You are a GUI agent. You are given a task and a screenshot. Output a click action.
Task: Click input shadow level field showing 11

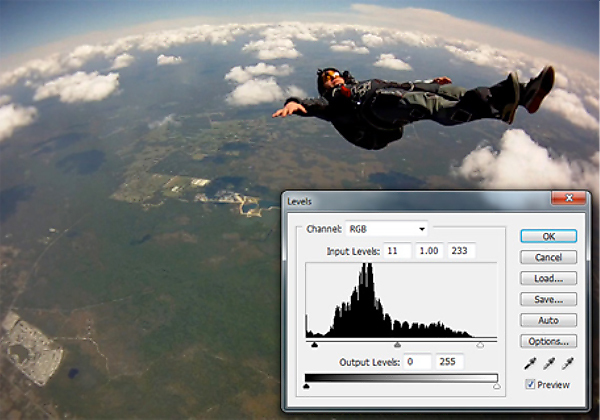point(397,251)
